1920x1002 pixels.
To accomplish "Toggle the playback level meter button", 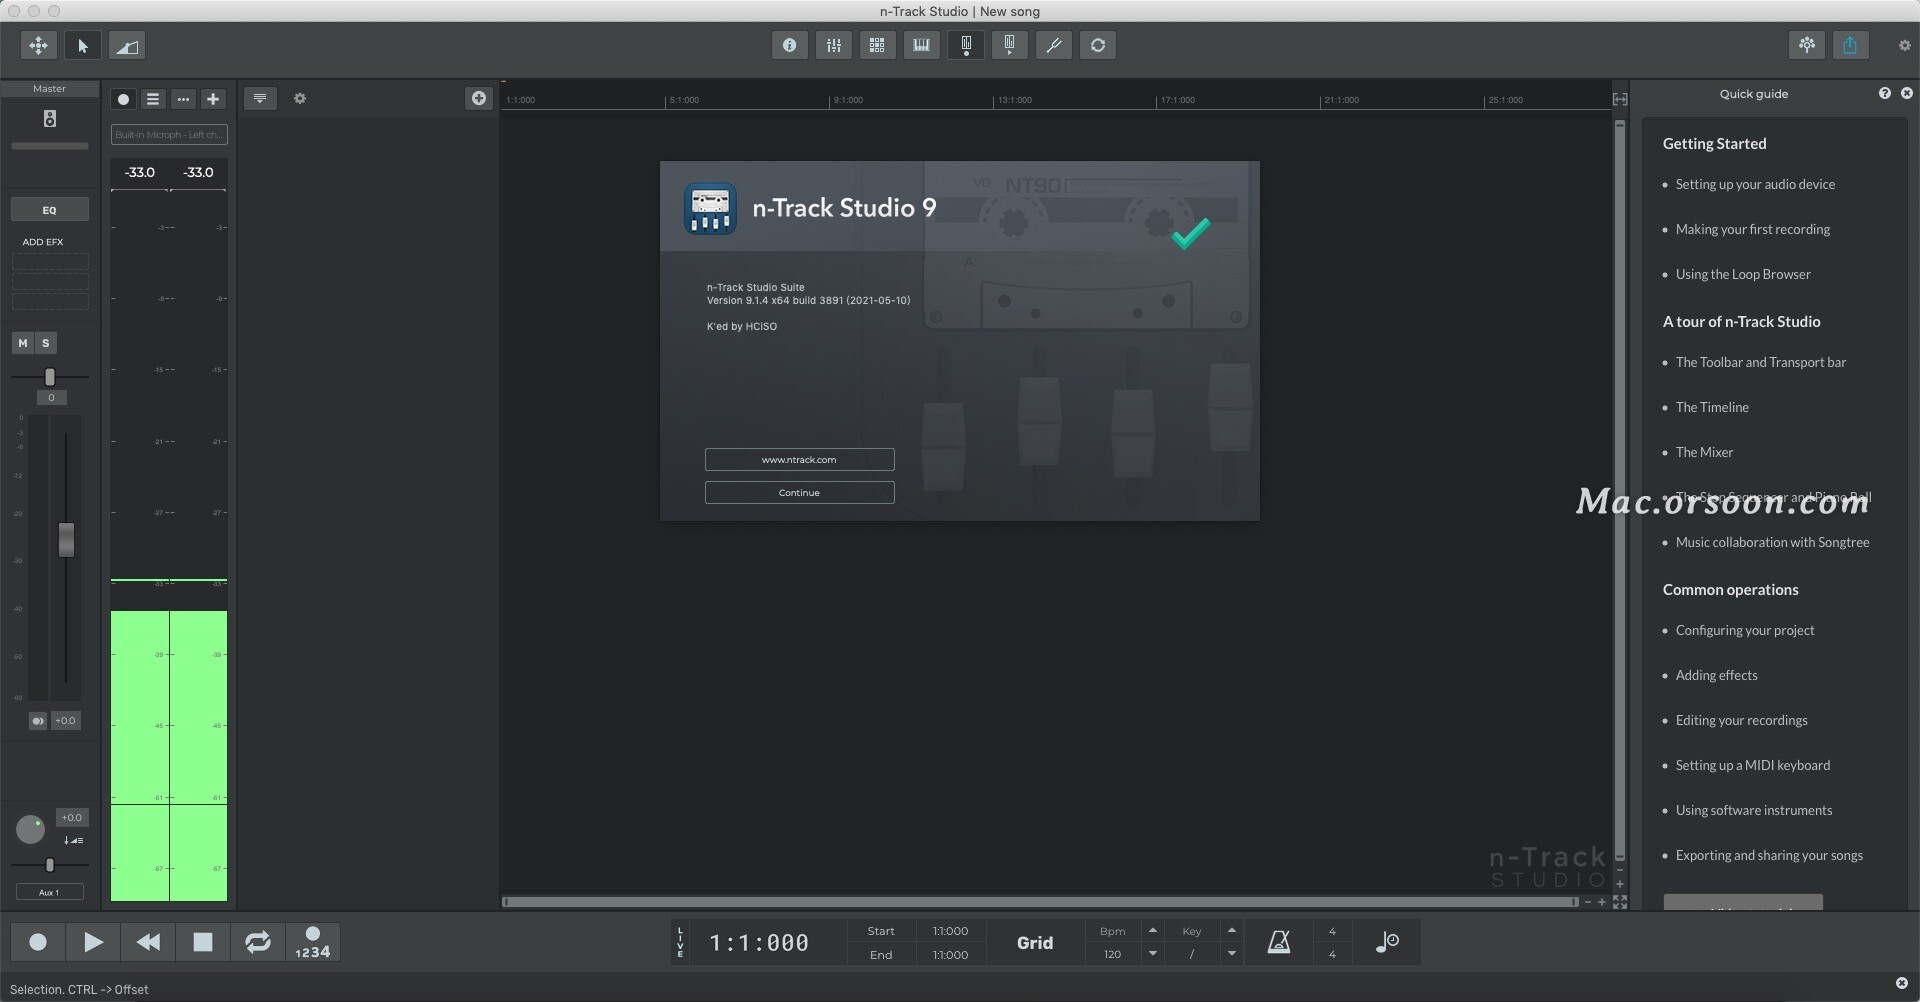I will point(1010,45).
